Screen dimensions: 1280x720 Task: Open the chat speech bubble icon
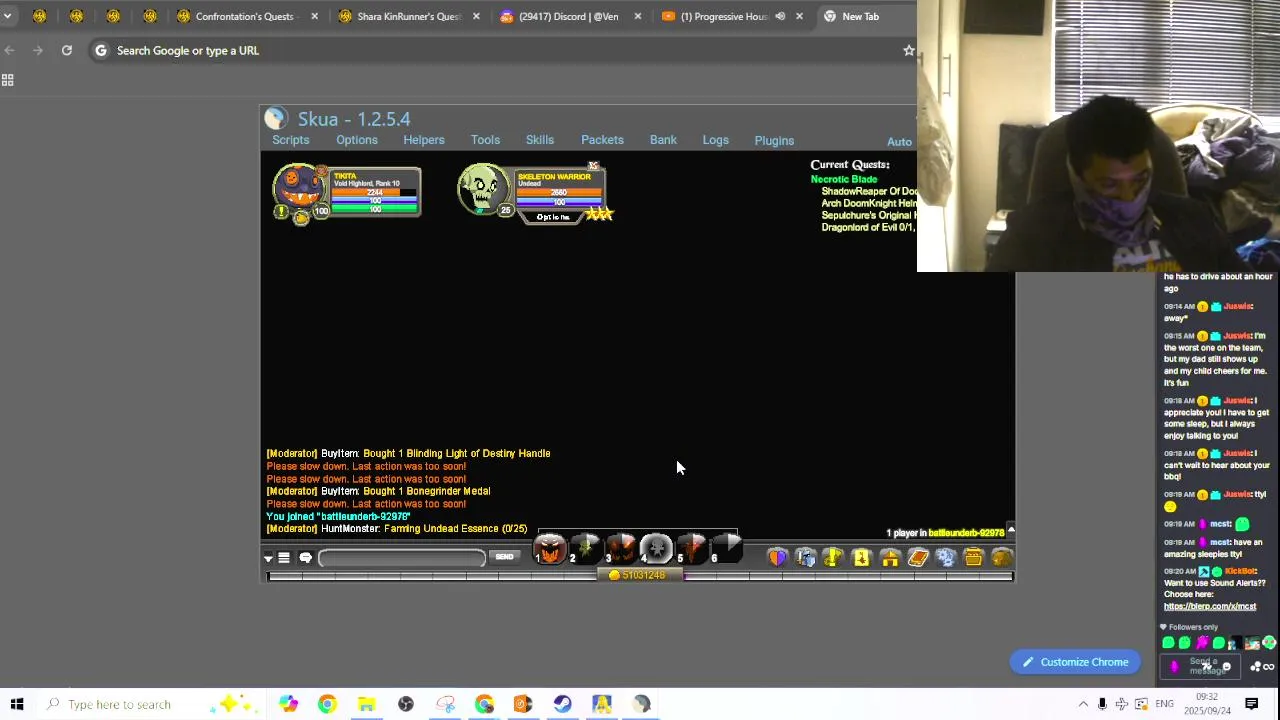(305, 558)
